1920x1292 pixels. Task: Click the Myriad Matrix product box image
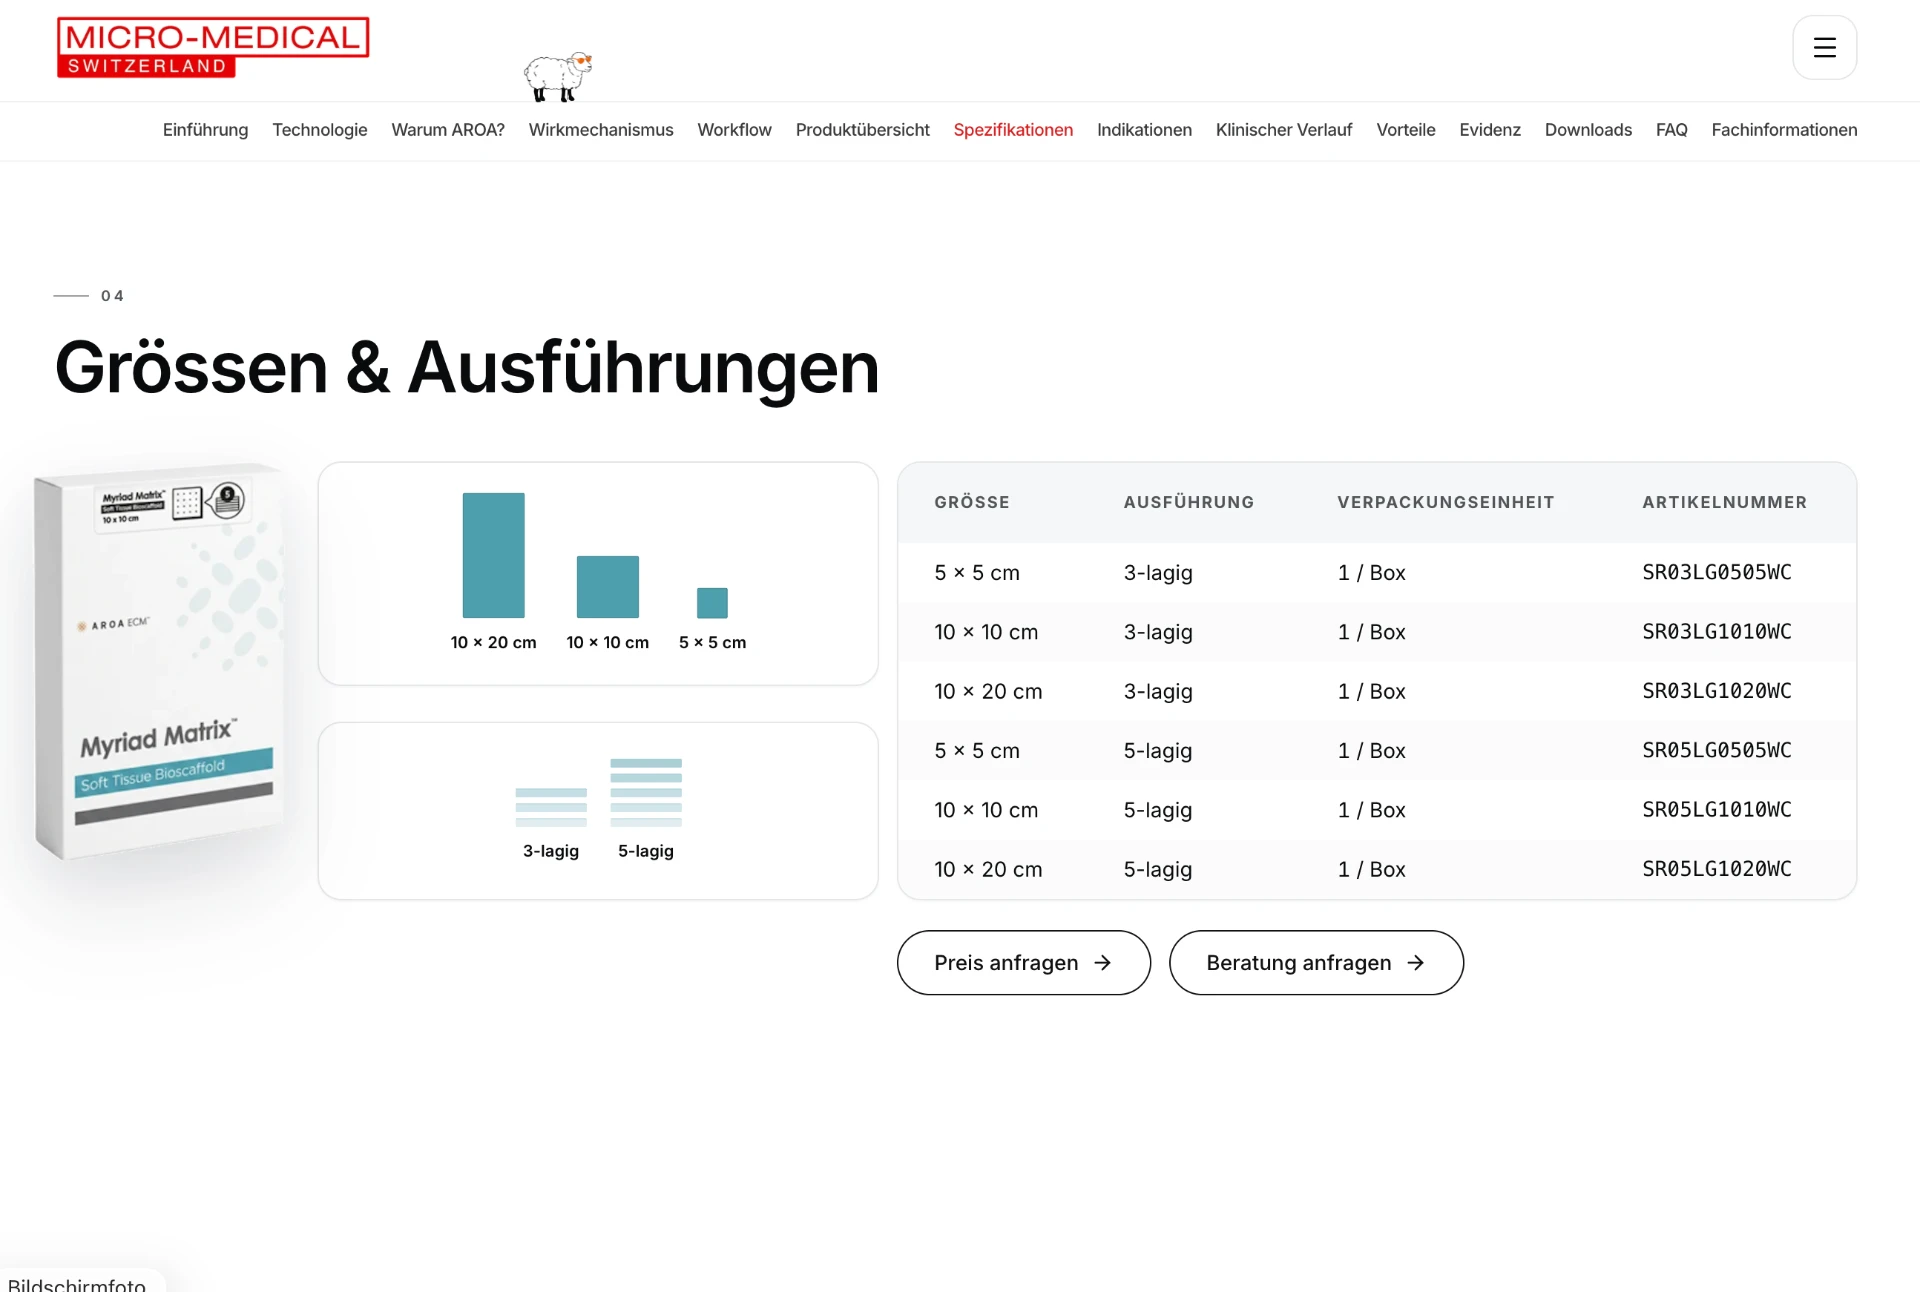[x=158, y=662]
